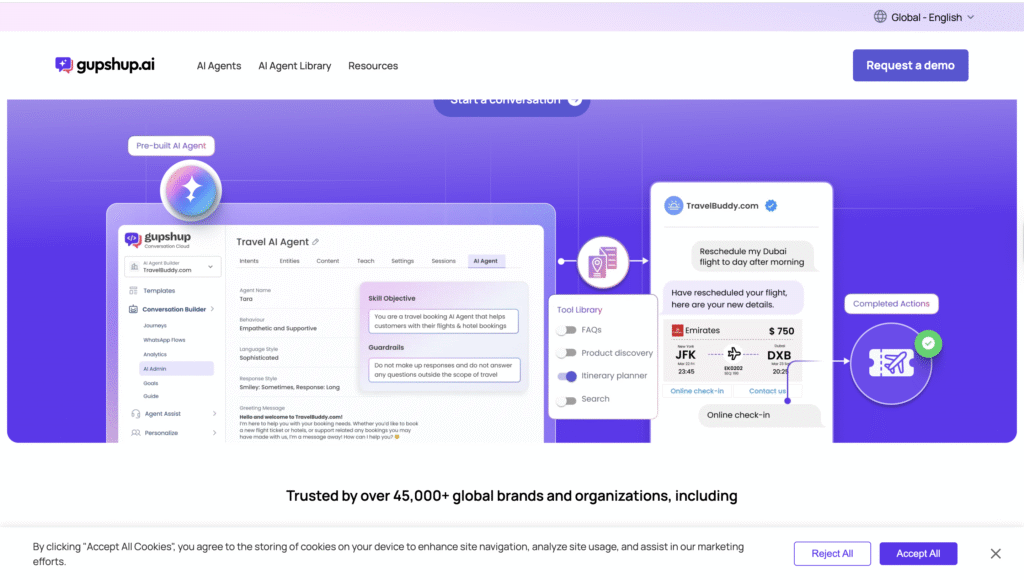1024x580 pixels.
Task: Select Goals in the sidebar
Action: pos(151,383)
